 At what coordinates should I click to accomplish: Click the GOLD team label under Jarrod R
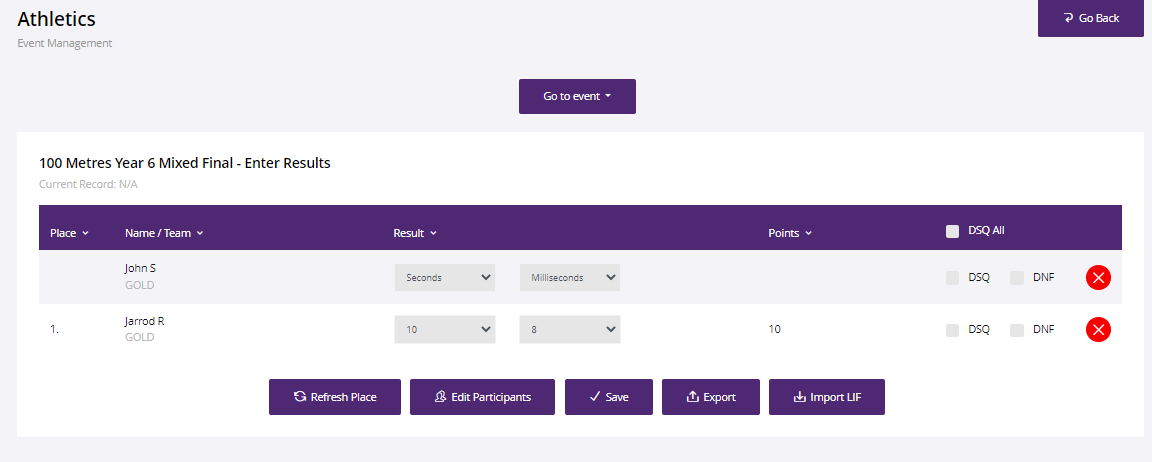click(140, 338)
